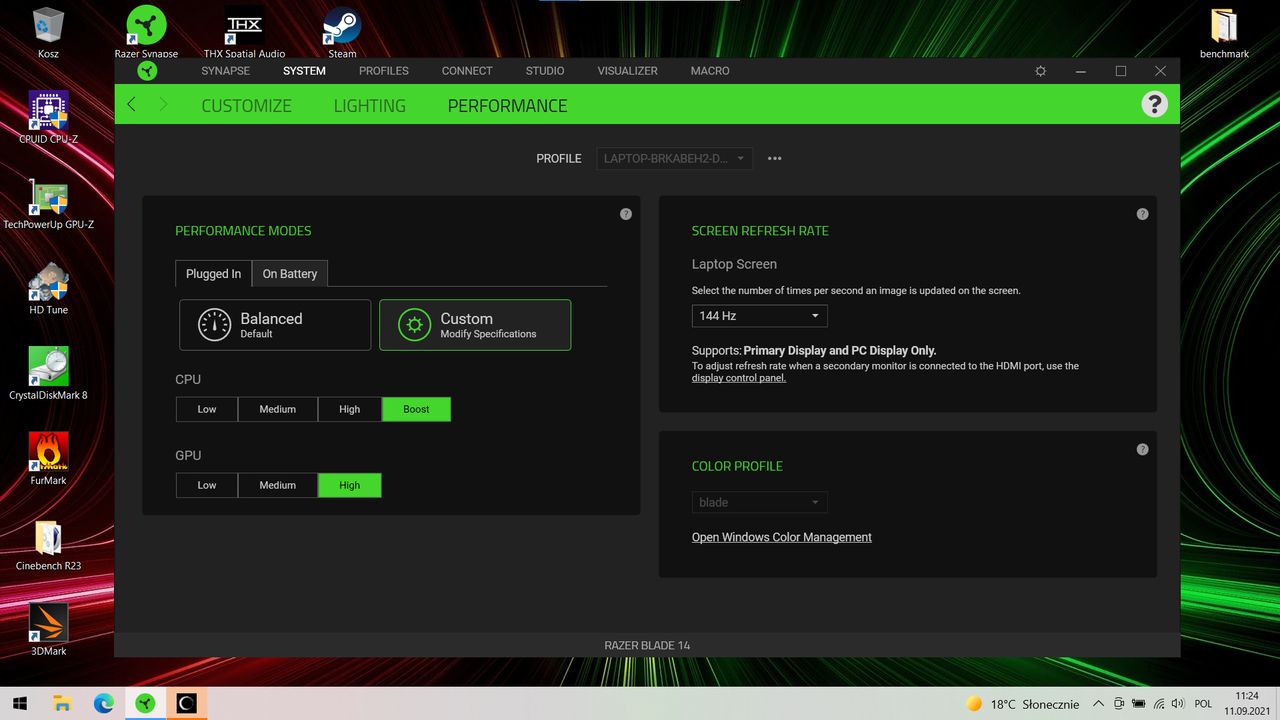Show Screen Refresh Rate help tooltip icon
The image size is (1280, 720).
[1143, 214]
